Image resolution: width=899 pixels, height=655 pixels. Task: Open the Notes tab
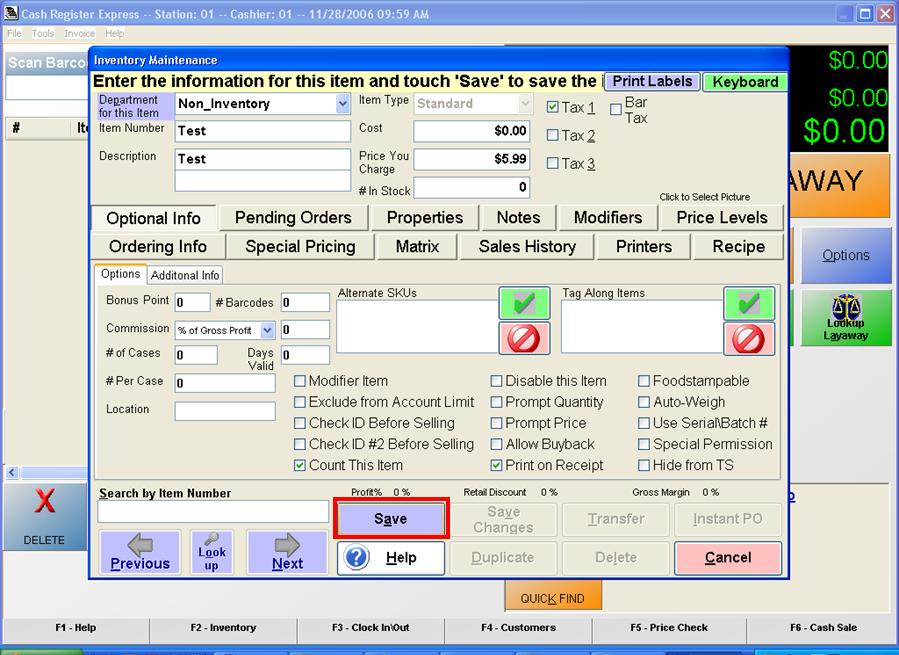click(x=518, y=217)
